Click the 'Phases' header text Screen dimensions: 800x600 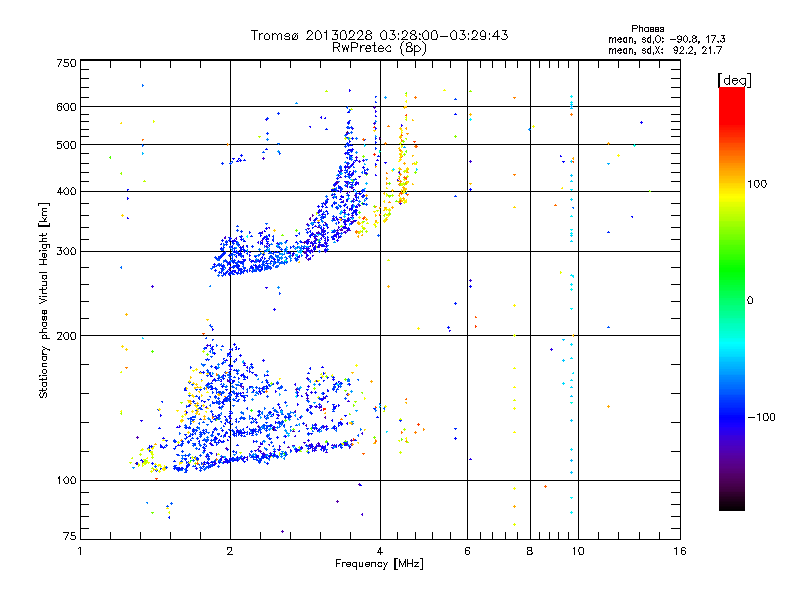(x=647, y=29)
